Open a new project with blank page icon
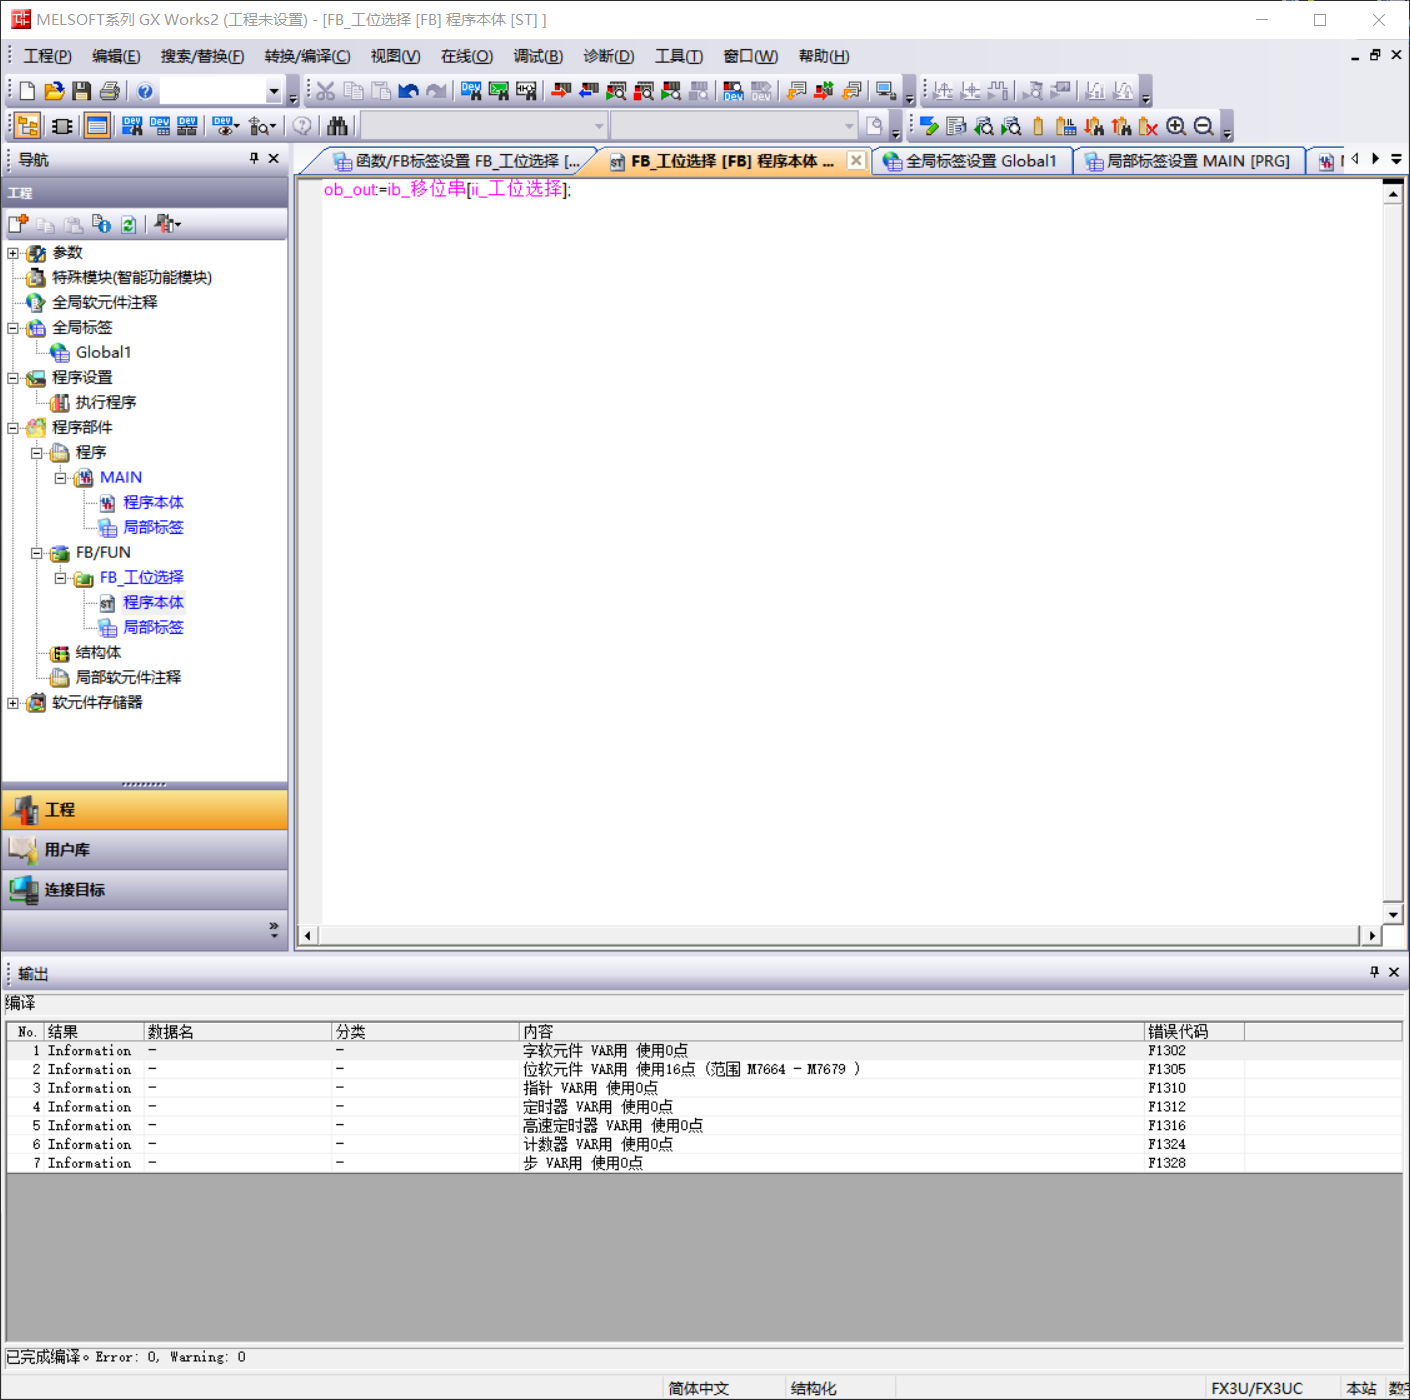Screen dimensions: 1410x1400 (x=27, y=91)
